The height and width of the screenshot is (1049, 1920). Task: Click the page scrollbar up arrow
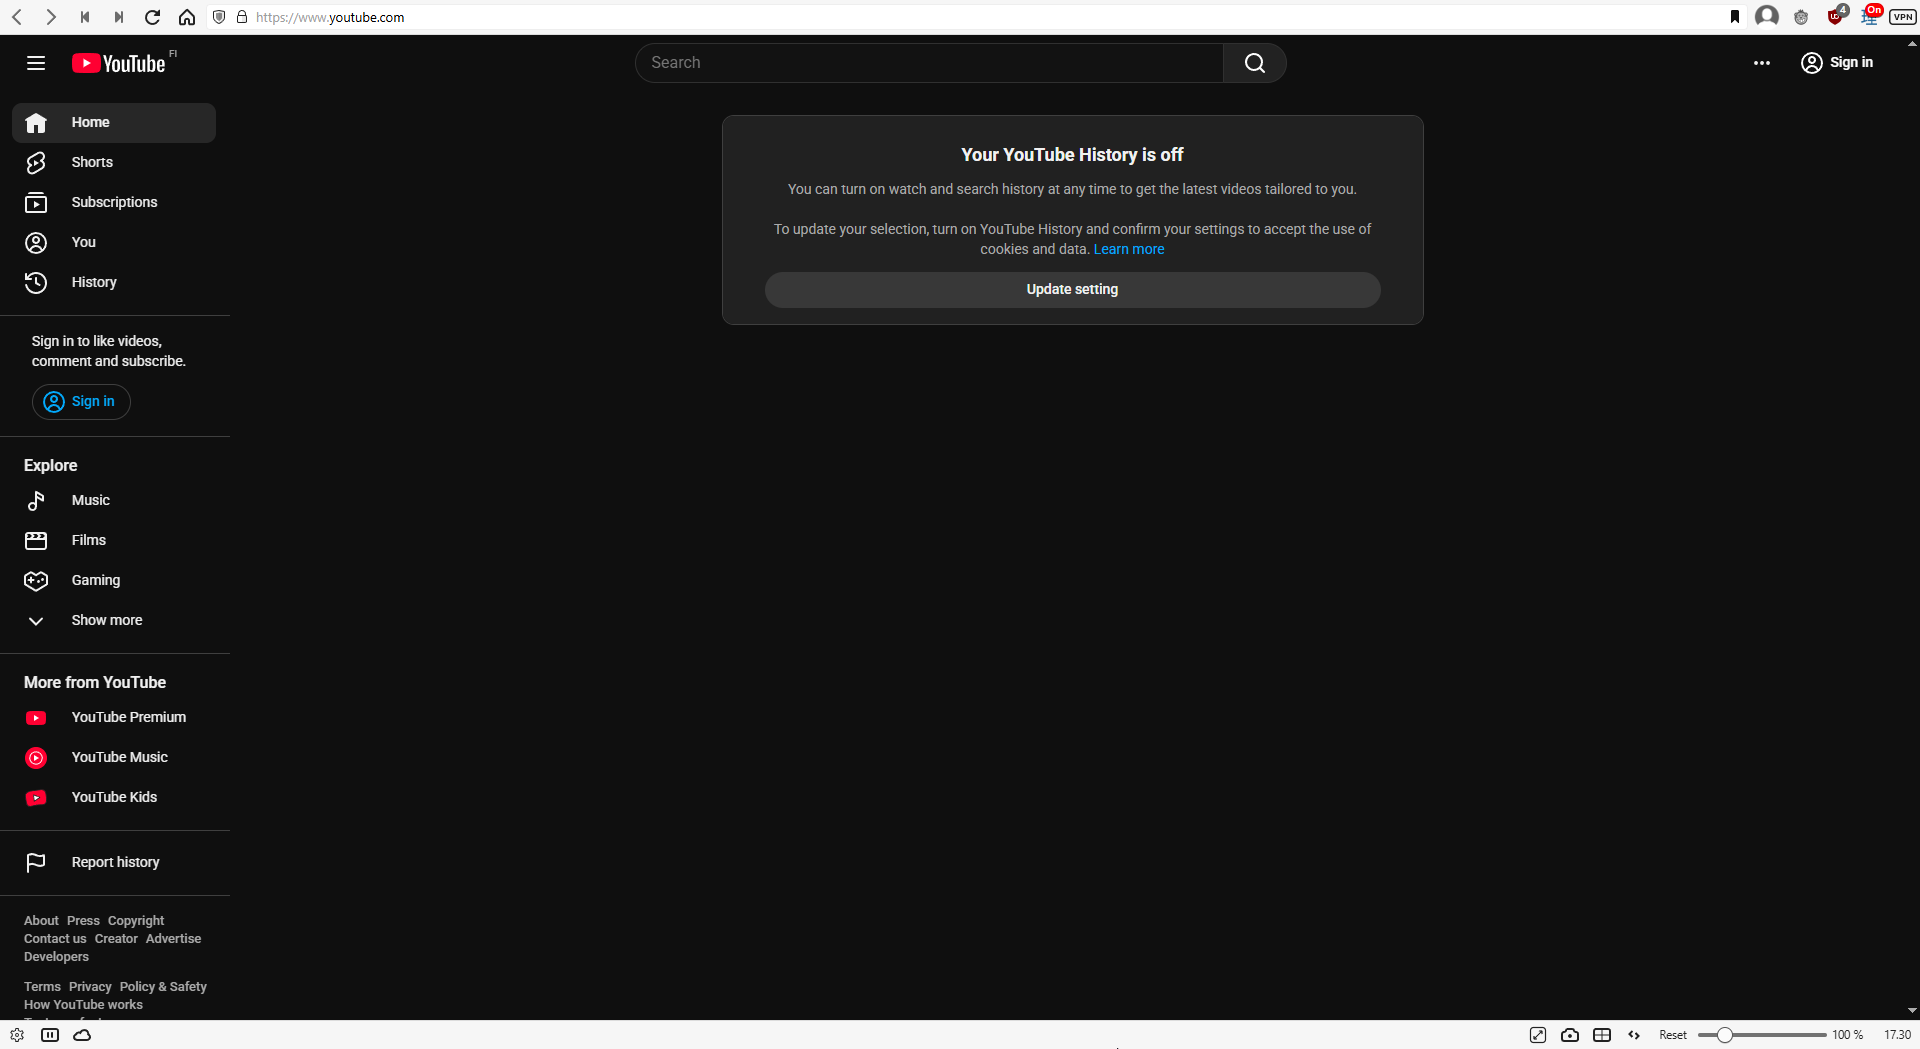[1912, 43]
